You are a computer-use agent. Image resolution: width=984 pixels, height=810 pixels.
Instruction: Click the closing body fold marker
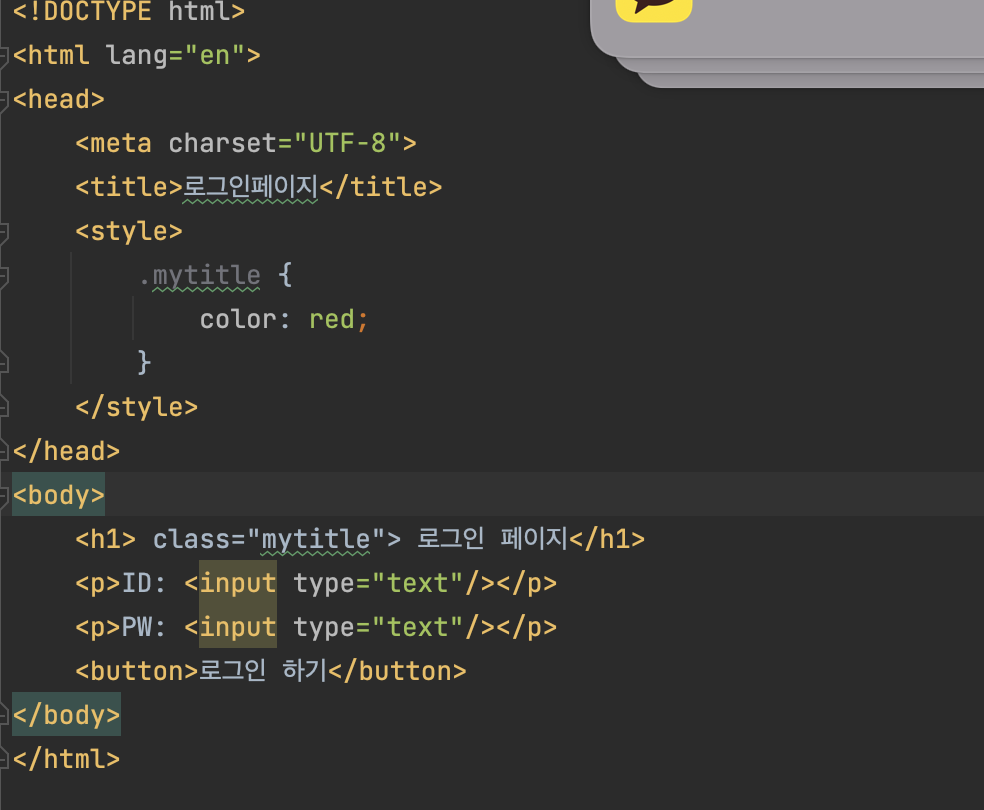pyautogui.click(x=4, y=715)
